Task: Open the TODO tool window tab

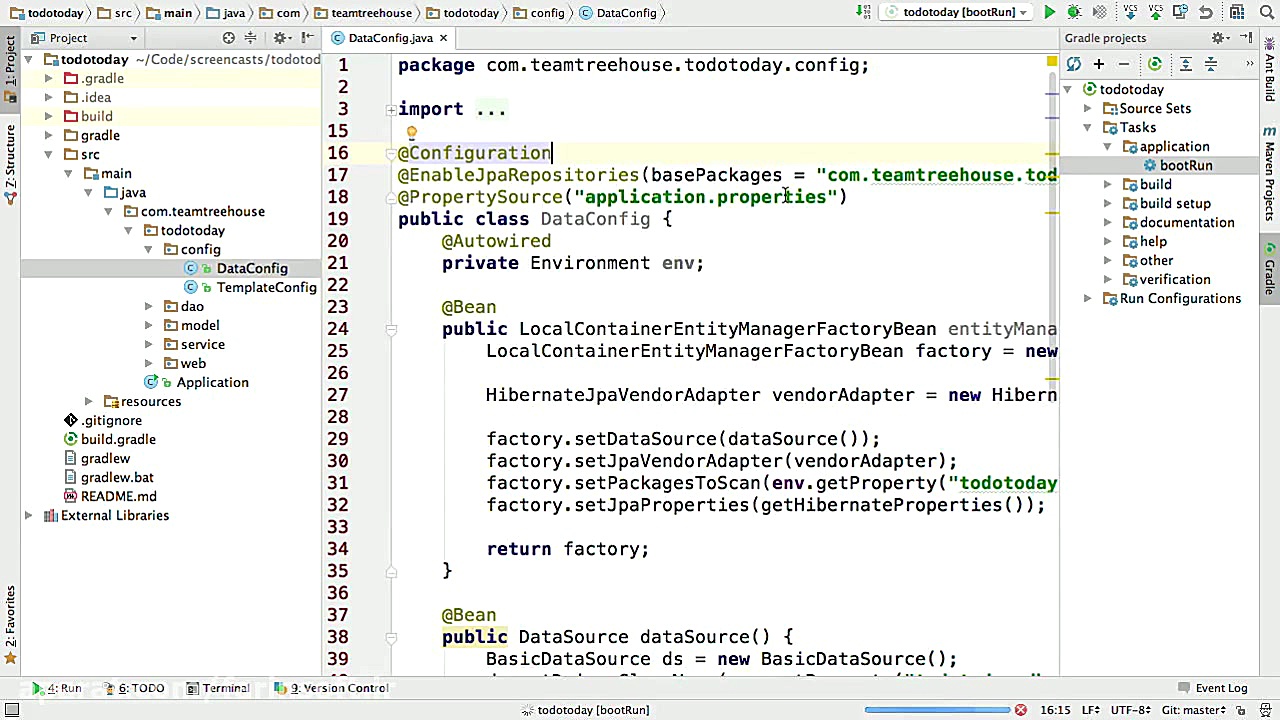Action: pyautogui.click(x=133, y=688)
